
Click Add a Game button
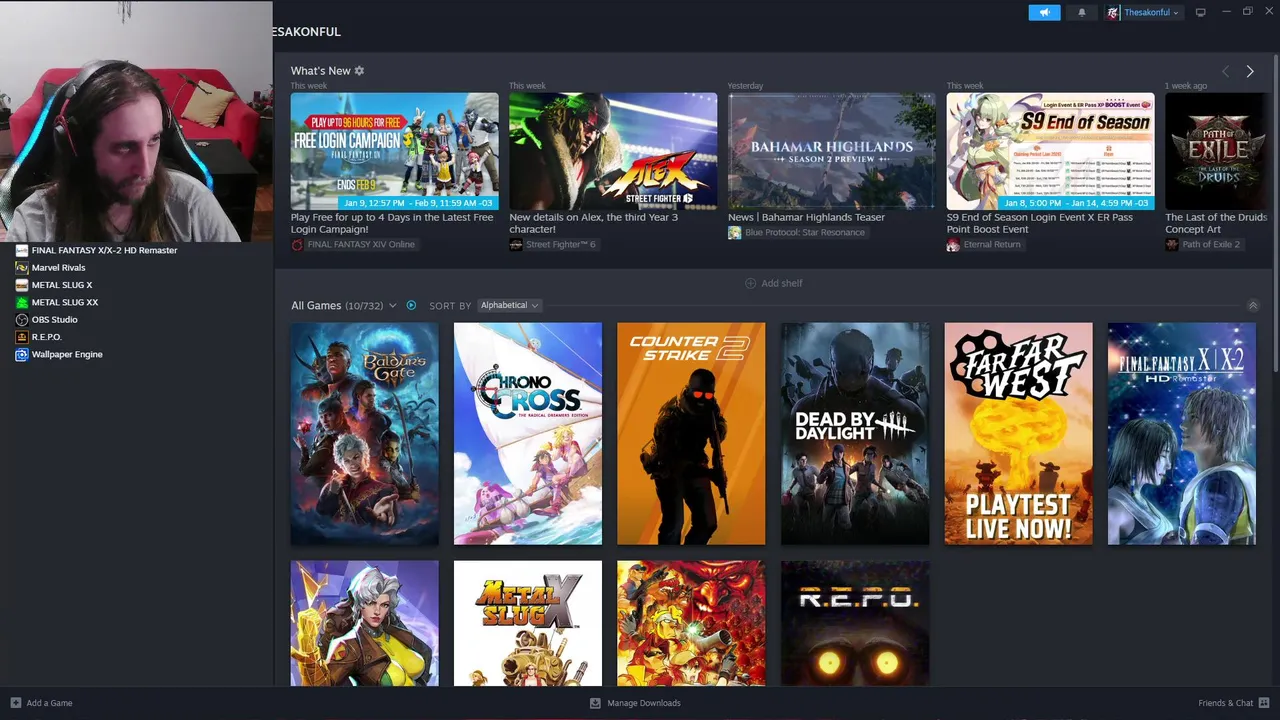pos(41,703)
